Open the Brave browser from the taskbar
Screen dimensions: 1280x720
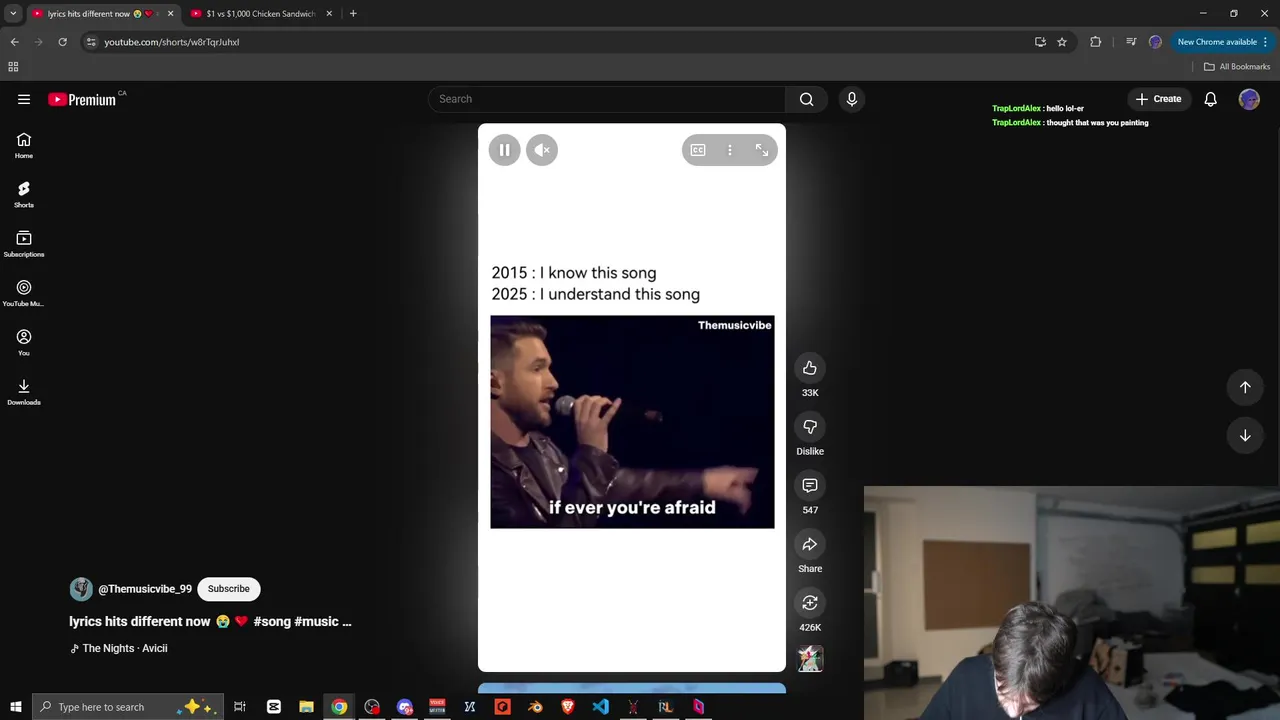click(x=568, y=707)
